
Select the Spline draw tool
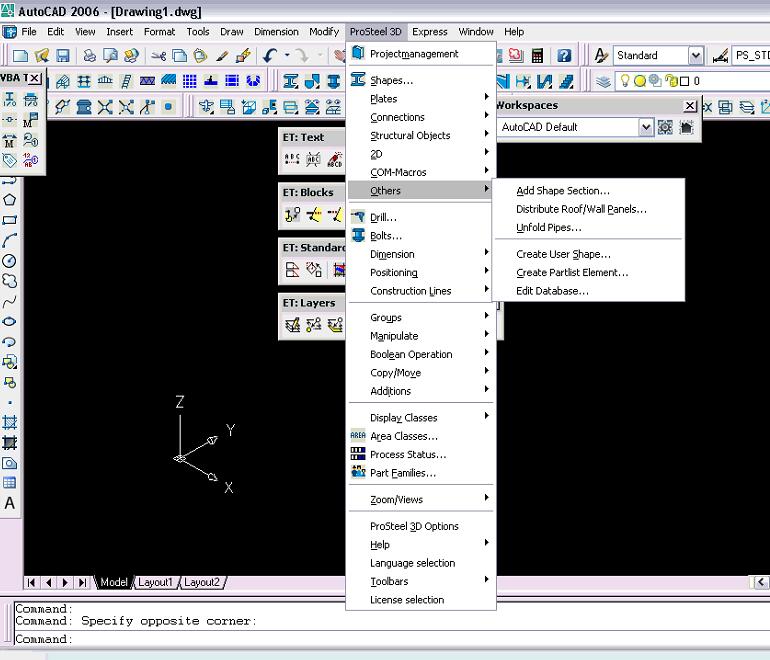coord(9,301)
